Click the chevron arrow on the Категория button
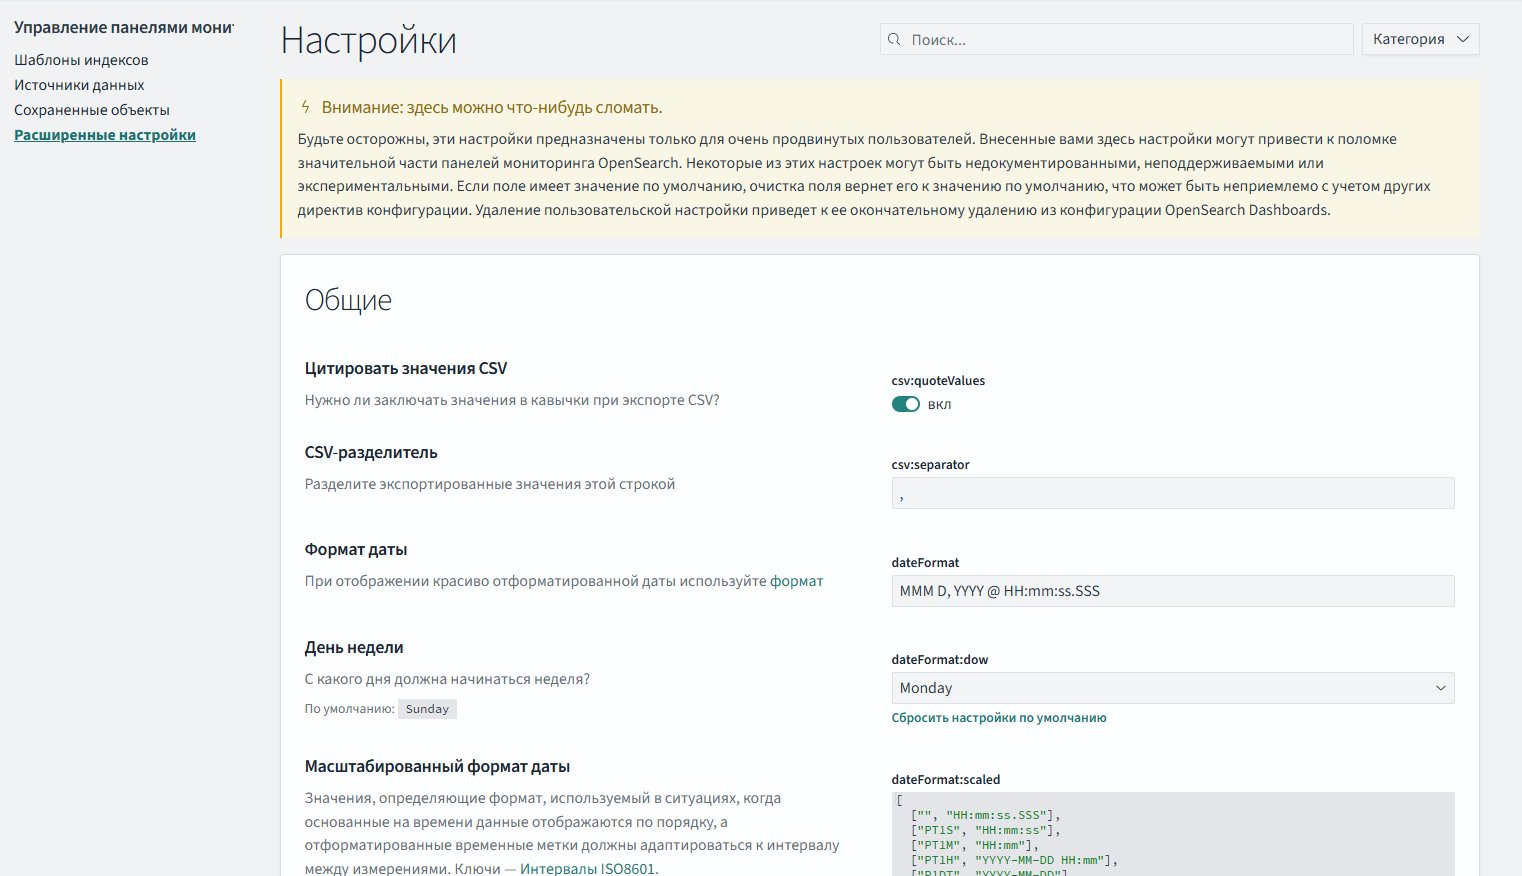The width and height of the screenshot is (1522, 876). [1463, 40]
